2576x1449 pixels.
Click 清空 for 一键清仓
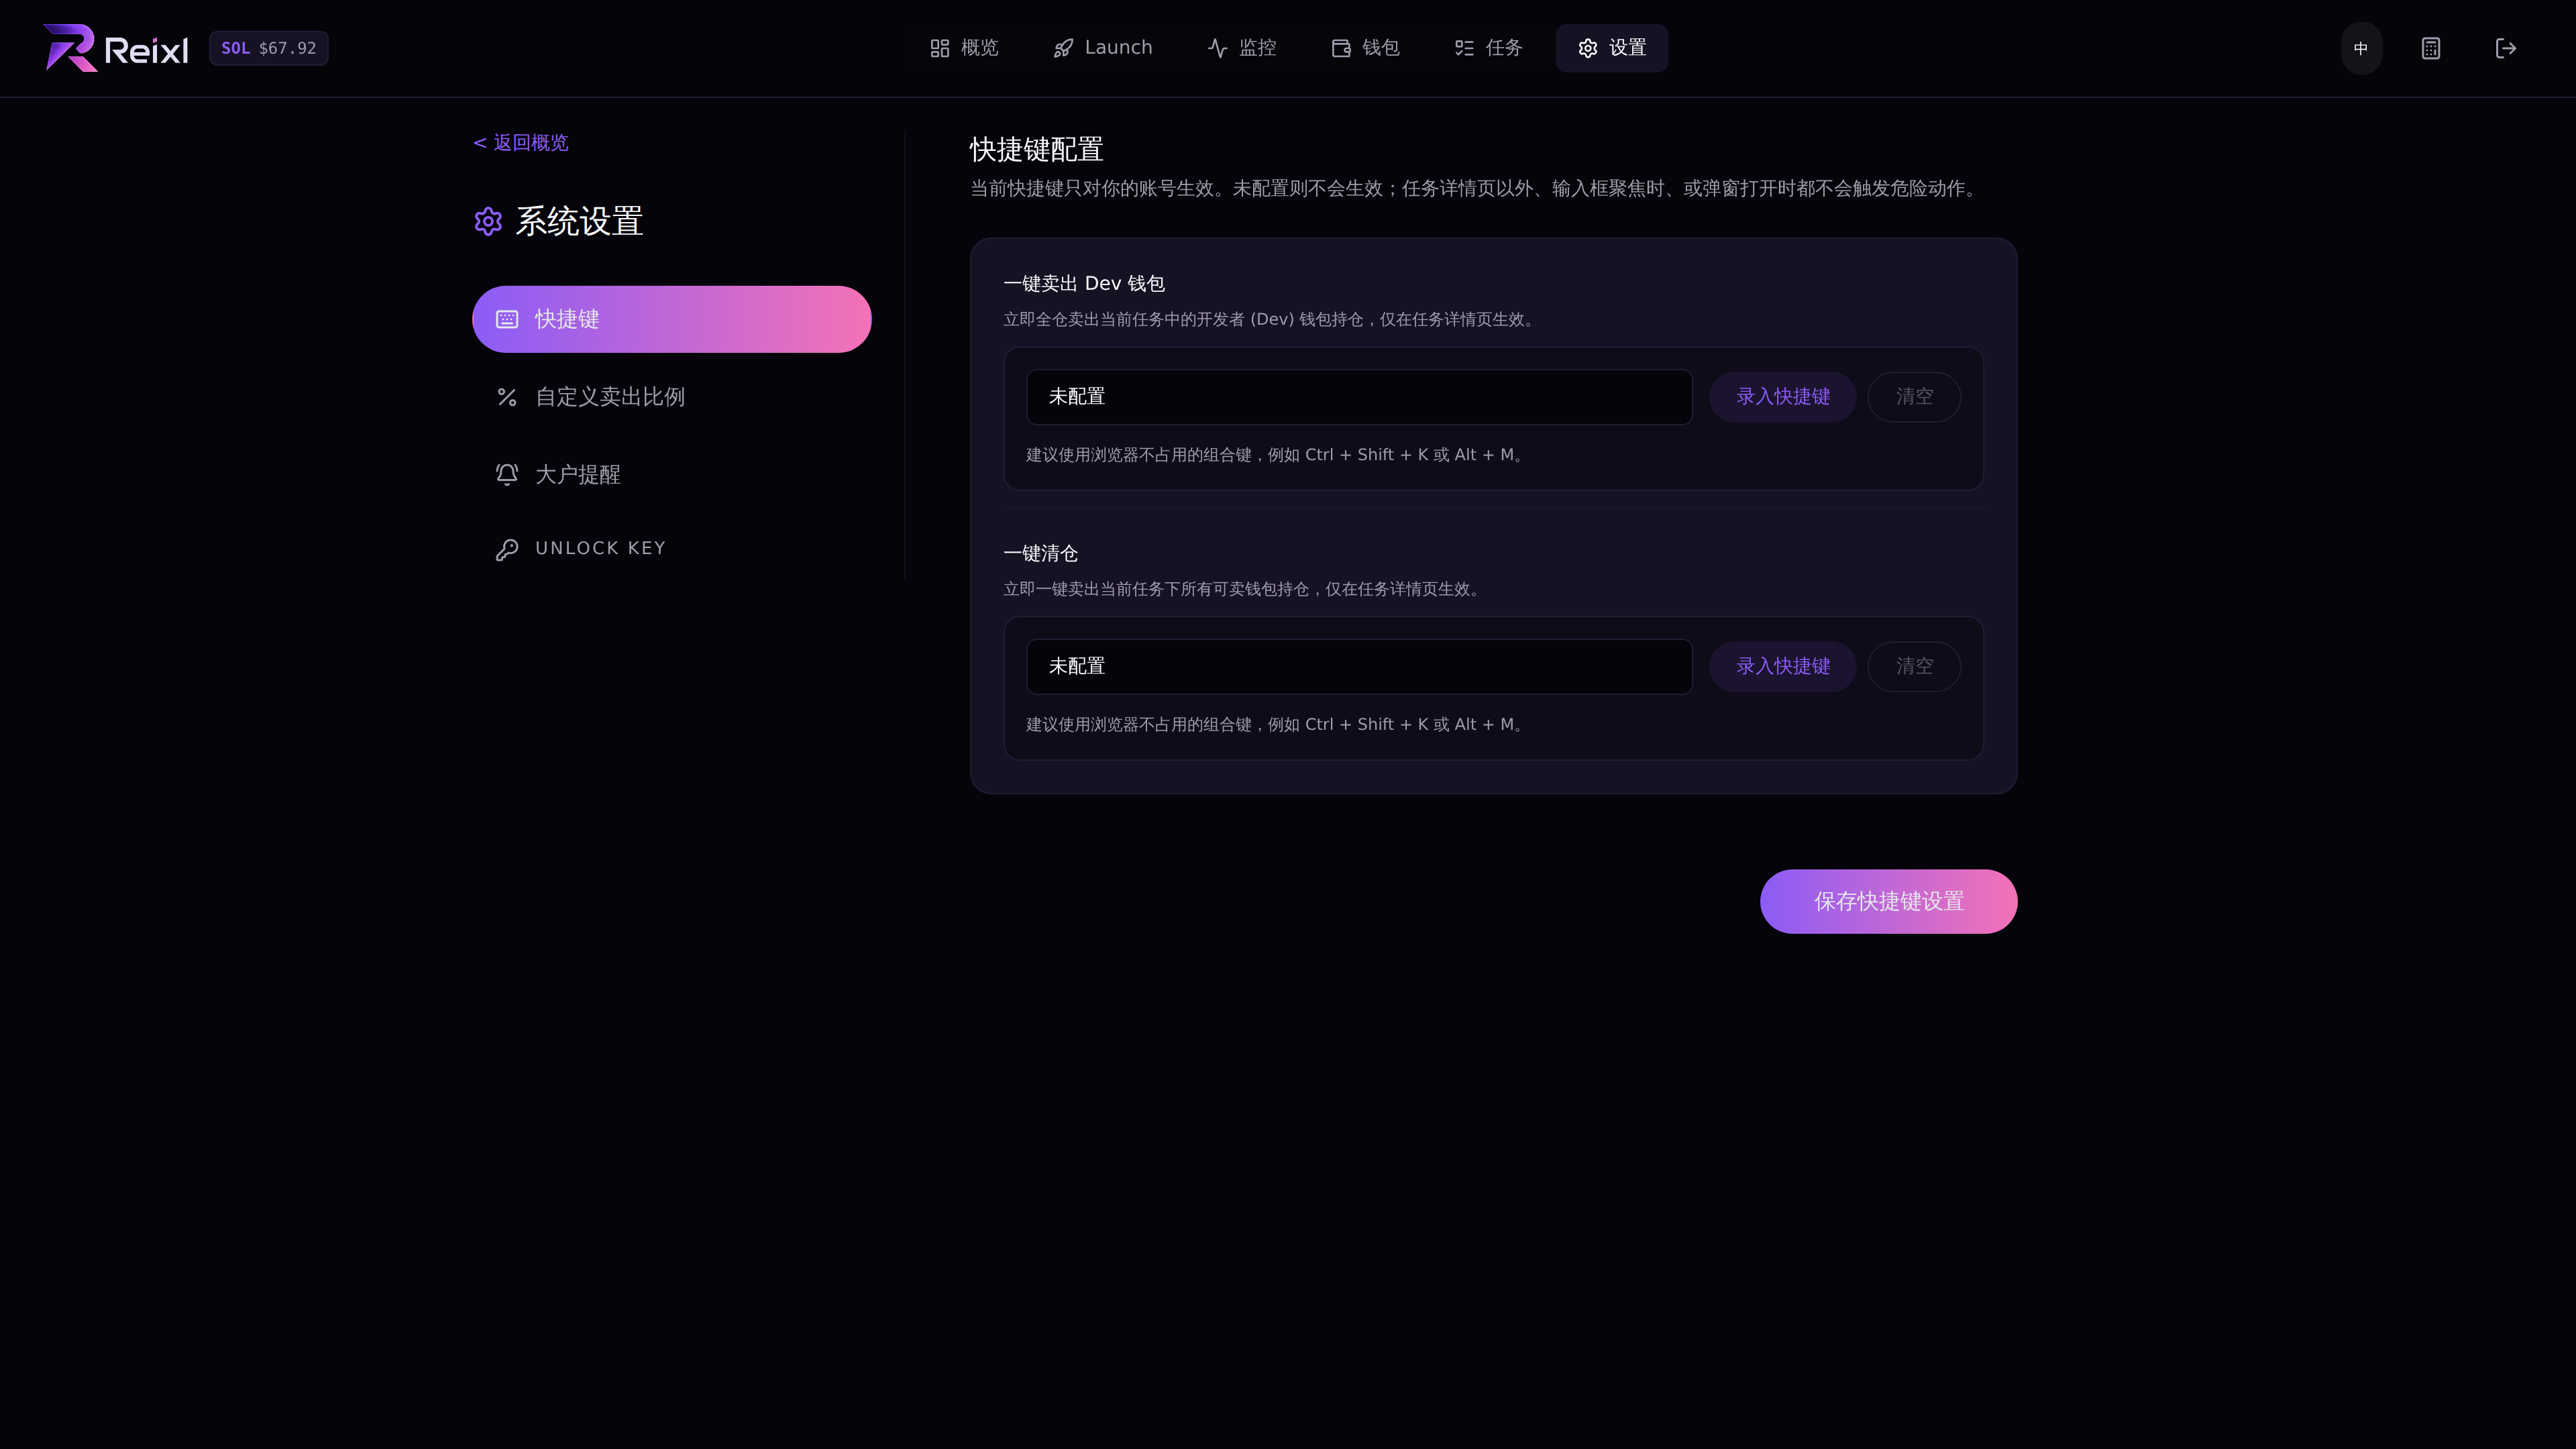[1914, 667]
